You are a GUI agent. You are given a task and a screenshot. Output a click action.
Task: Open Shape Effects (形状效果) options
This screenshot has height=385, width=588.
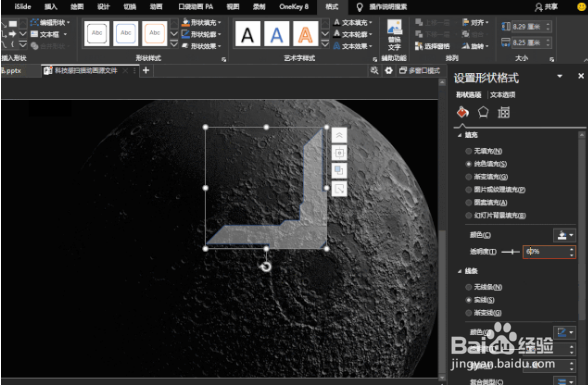coord(201,46)
